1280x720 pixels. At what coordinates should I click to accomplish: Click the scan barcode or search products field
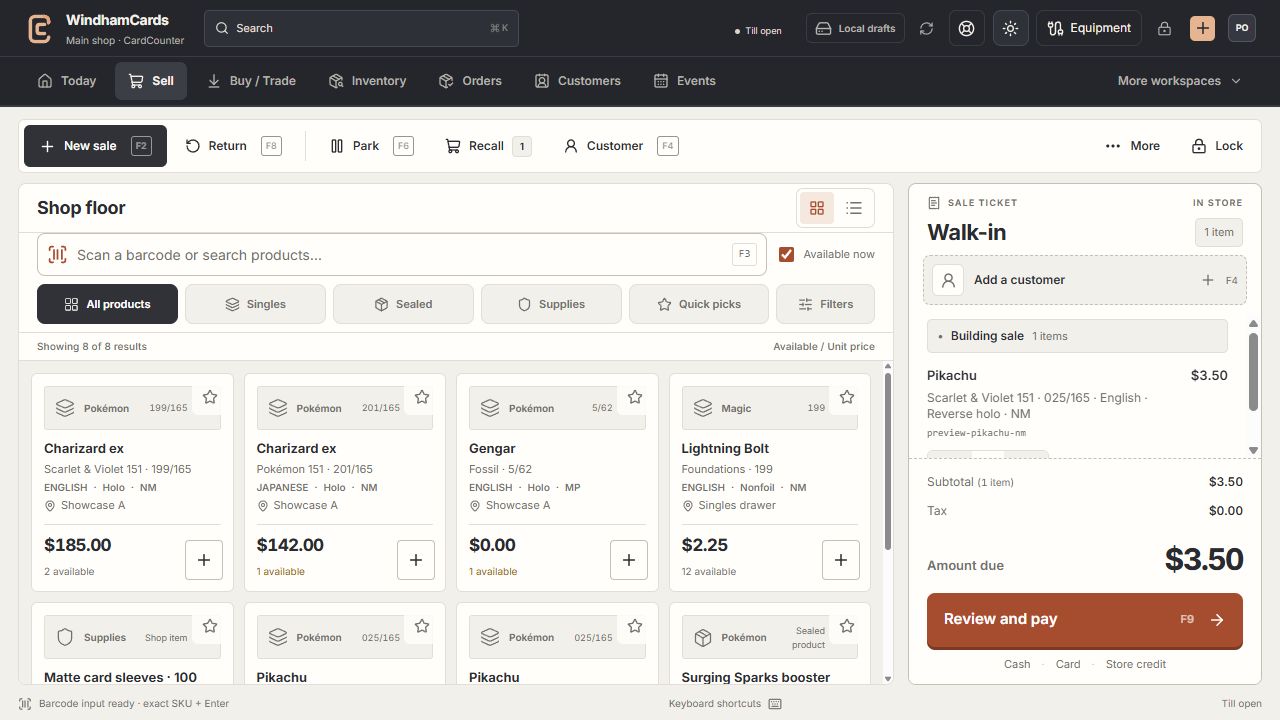(402, 255)
